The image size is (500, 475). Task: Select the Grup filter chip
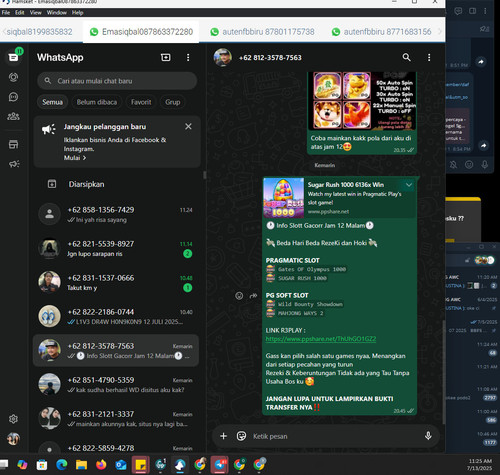[x=173, y=102]
